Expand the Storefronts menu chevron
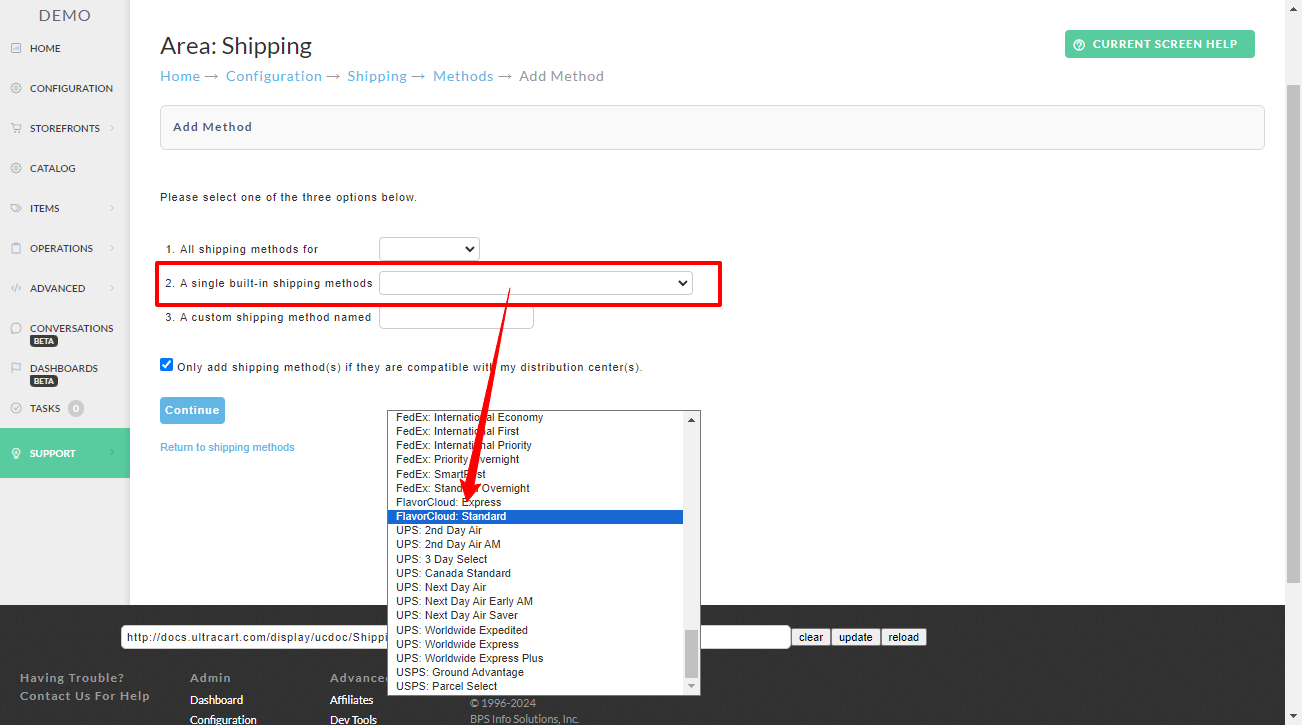The image size is (1302, 725). (112, 128)
